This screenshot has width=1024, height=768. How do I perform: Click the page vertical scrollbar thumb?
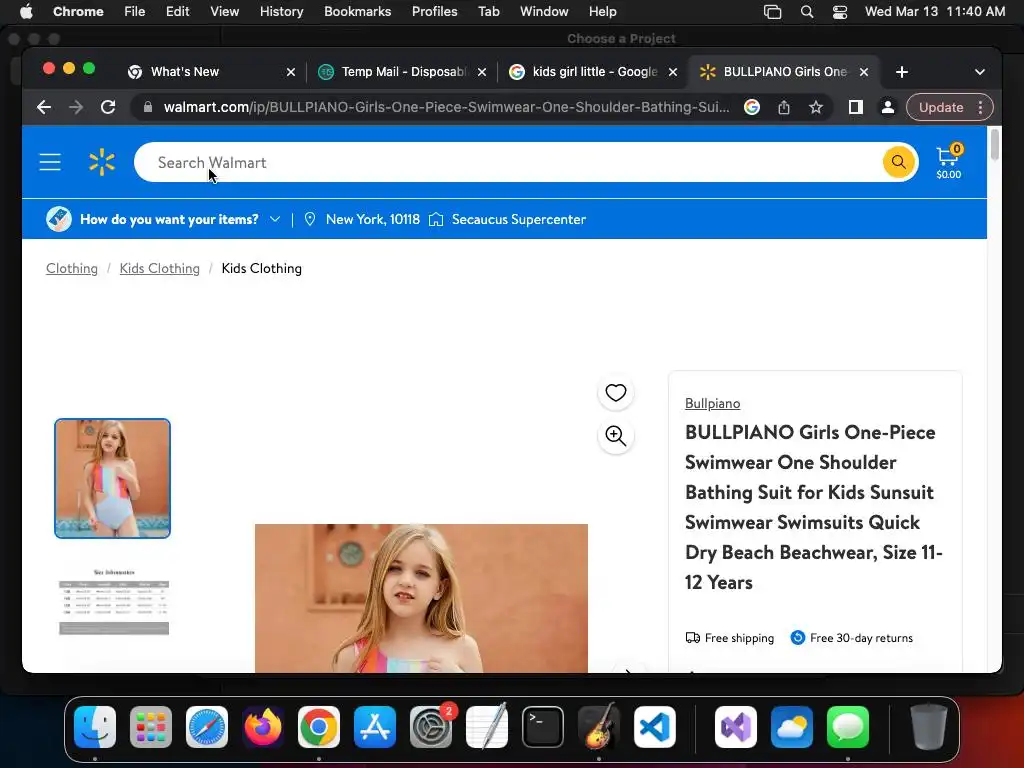click(x=995, y=145)
